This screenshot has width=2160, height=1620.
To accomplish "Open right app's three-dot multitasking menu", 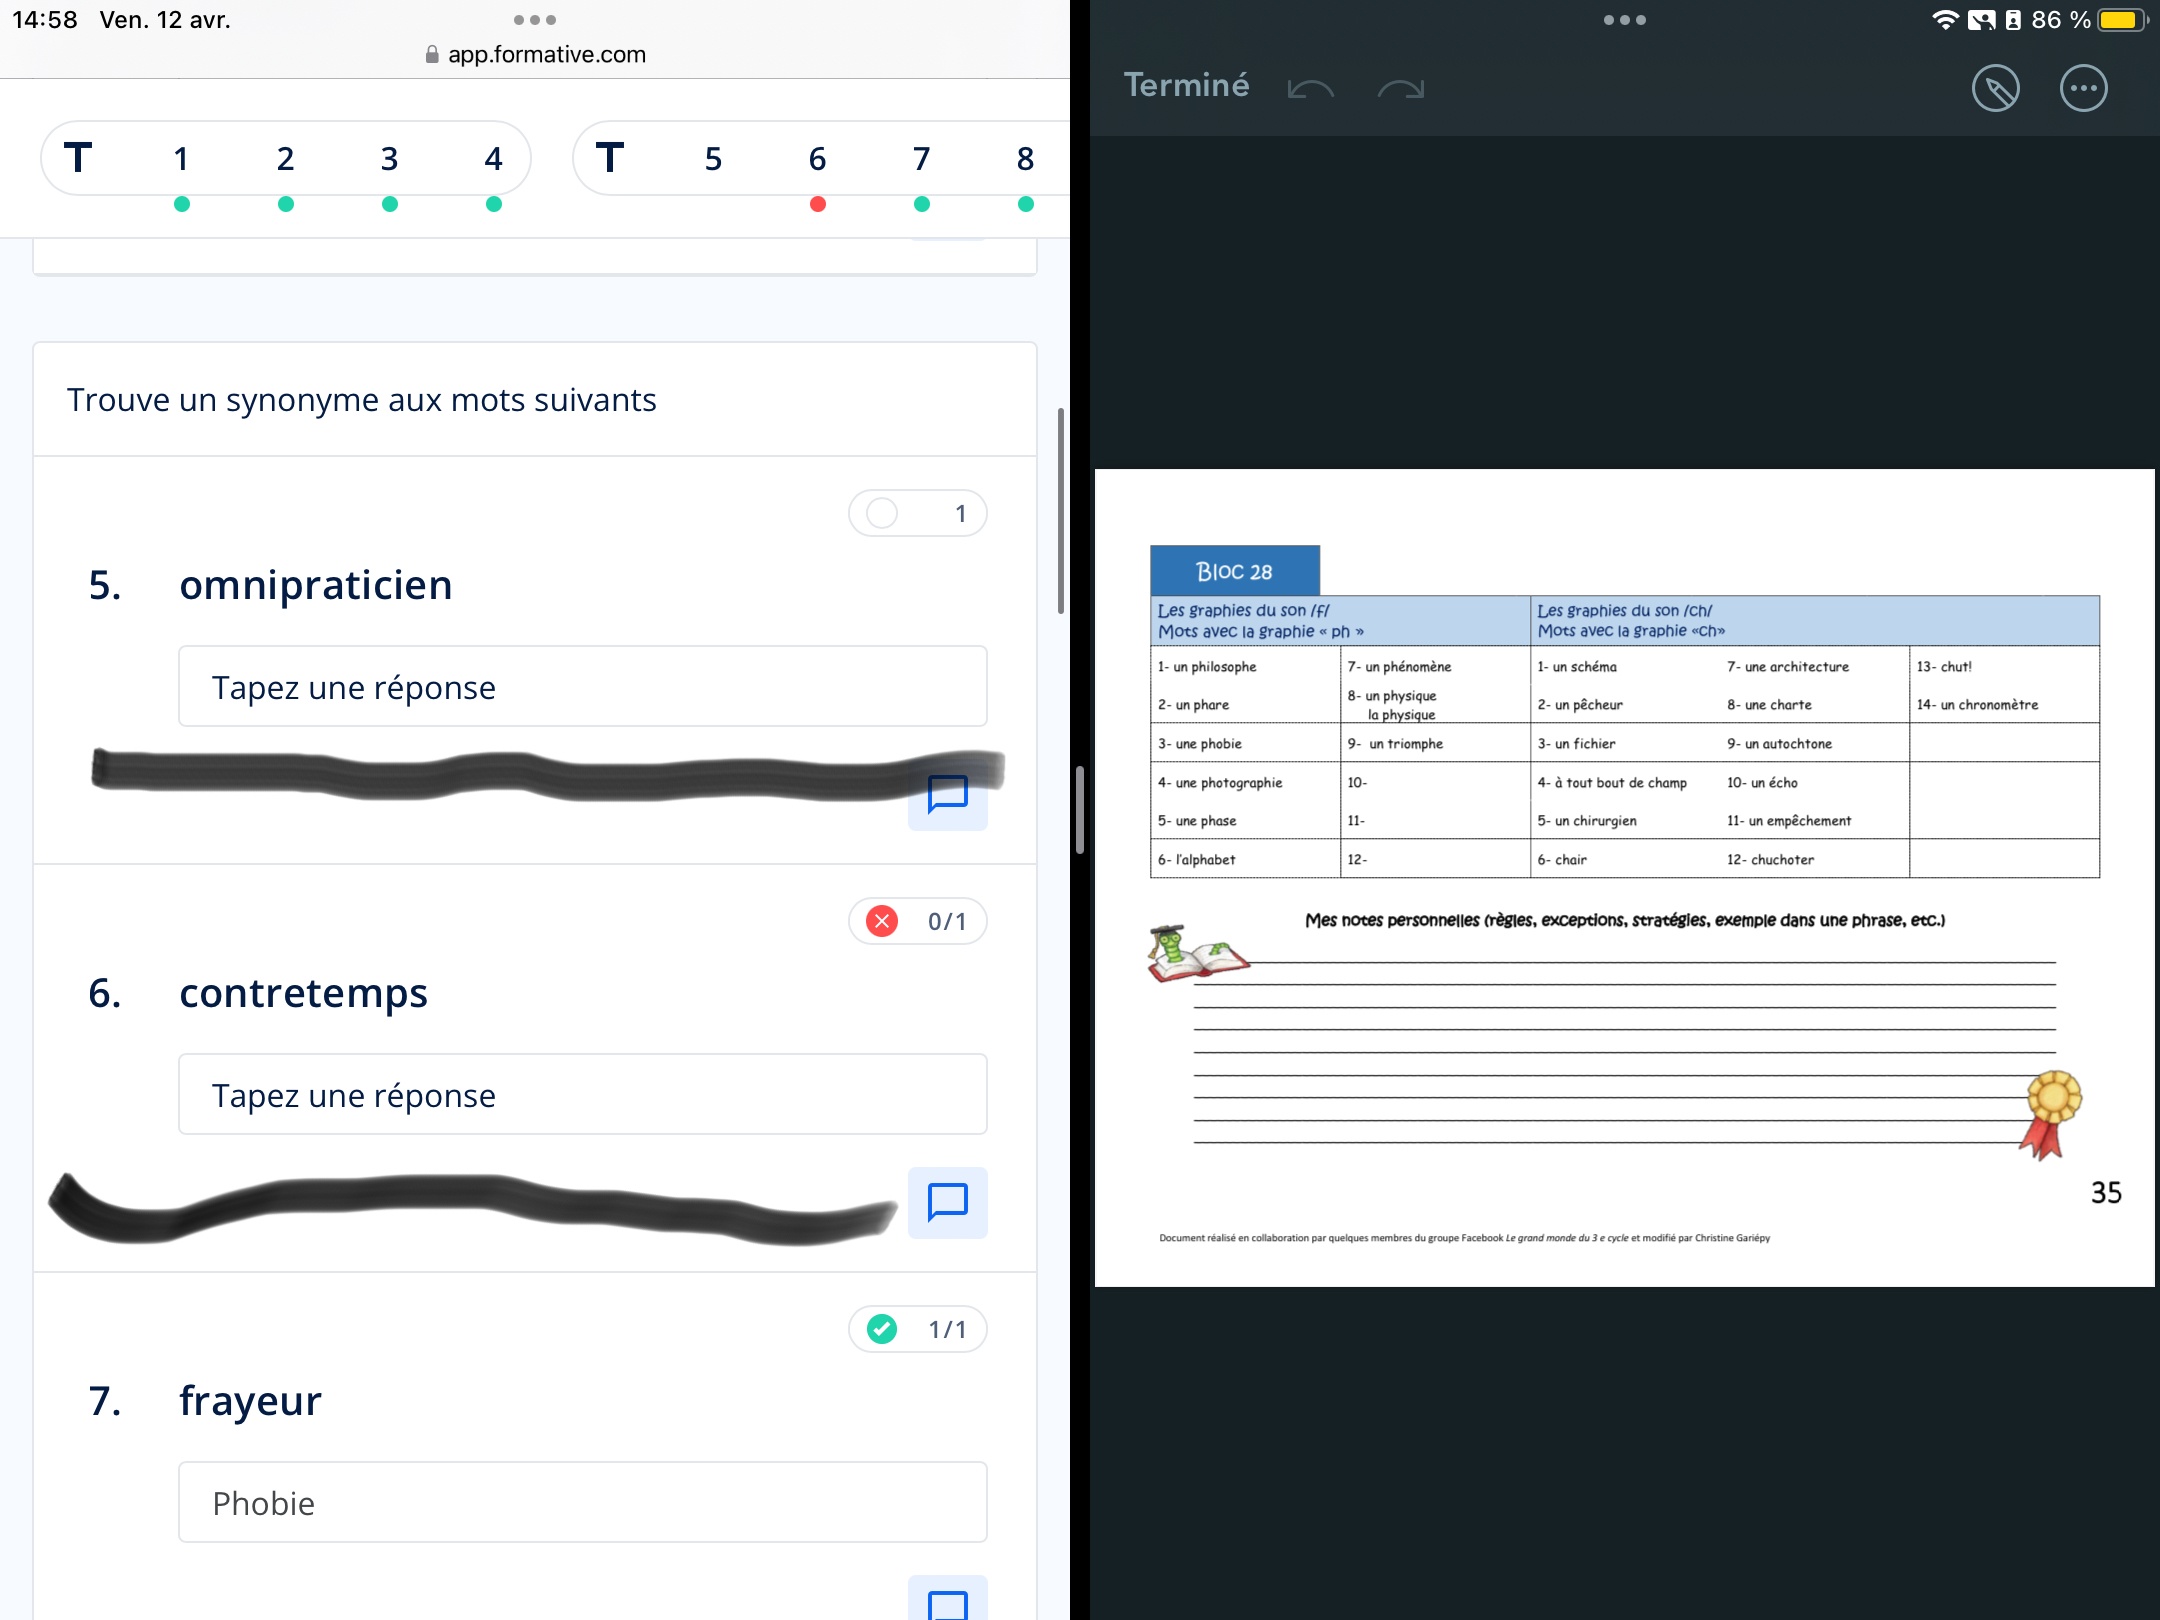I will 1624,20.
